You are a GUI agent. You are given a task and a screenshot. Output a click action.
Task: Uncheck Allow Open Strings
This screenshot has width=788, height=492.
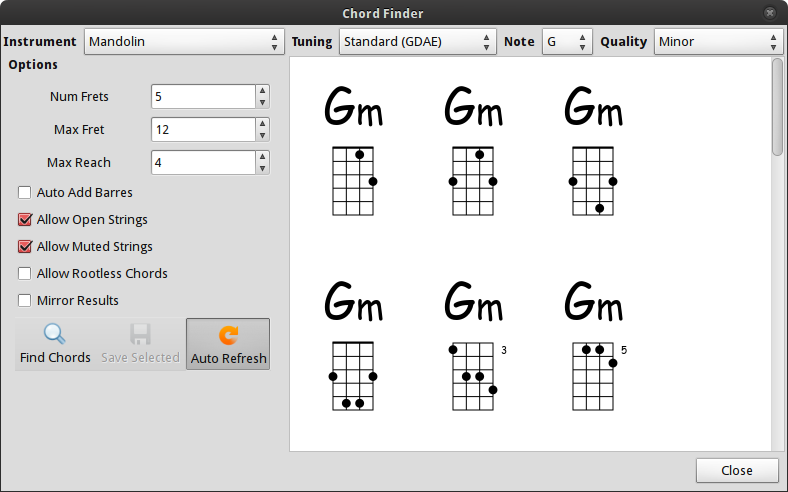pos(25,219)
